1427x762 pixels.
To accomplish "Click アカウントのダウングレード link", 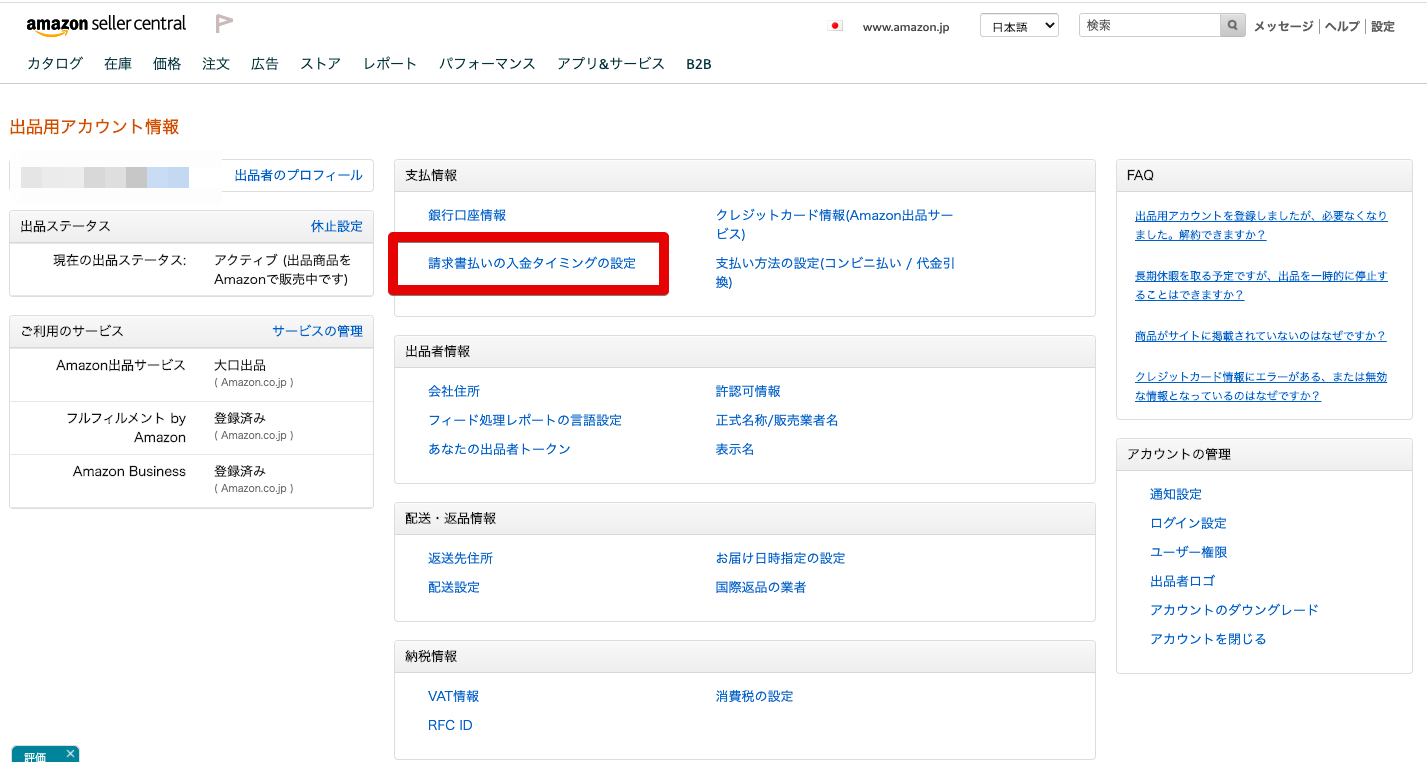I will [1234, 610].
